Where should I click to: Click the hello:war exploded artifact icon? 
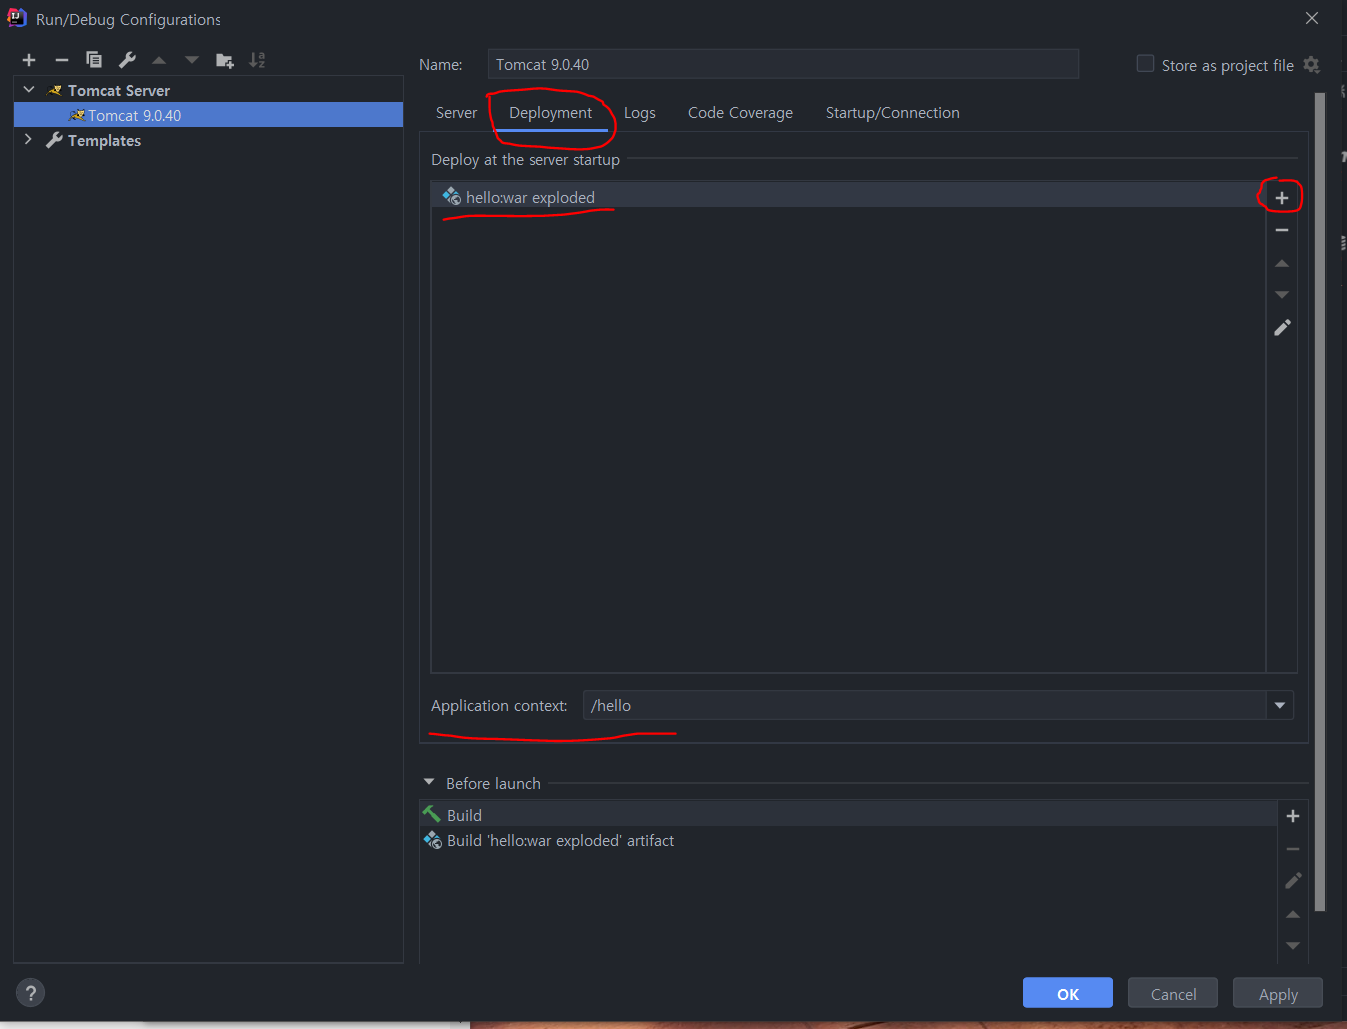452,196
